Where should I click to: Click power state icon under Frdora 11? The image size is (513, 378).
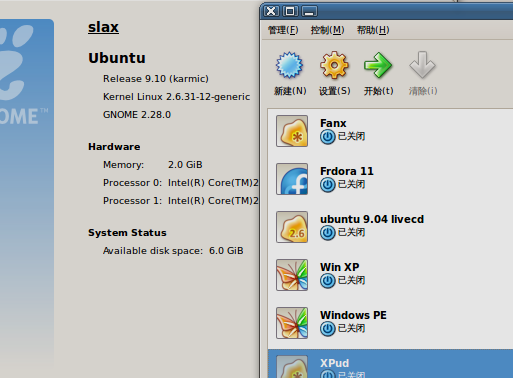click(328, 185)
